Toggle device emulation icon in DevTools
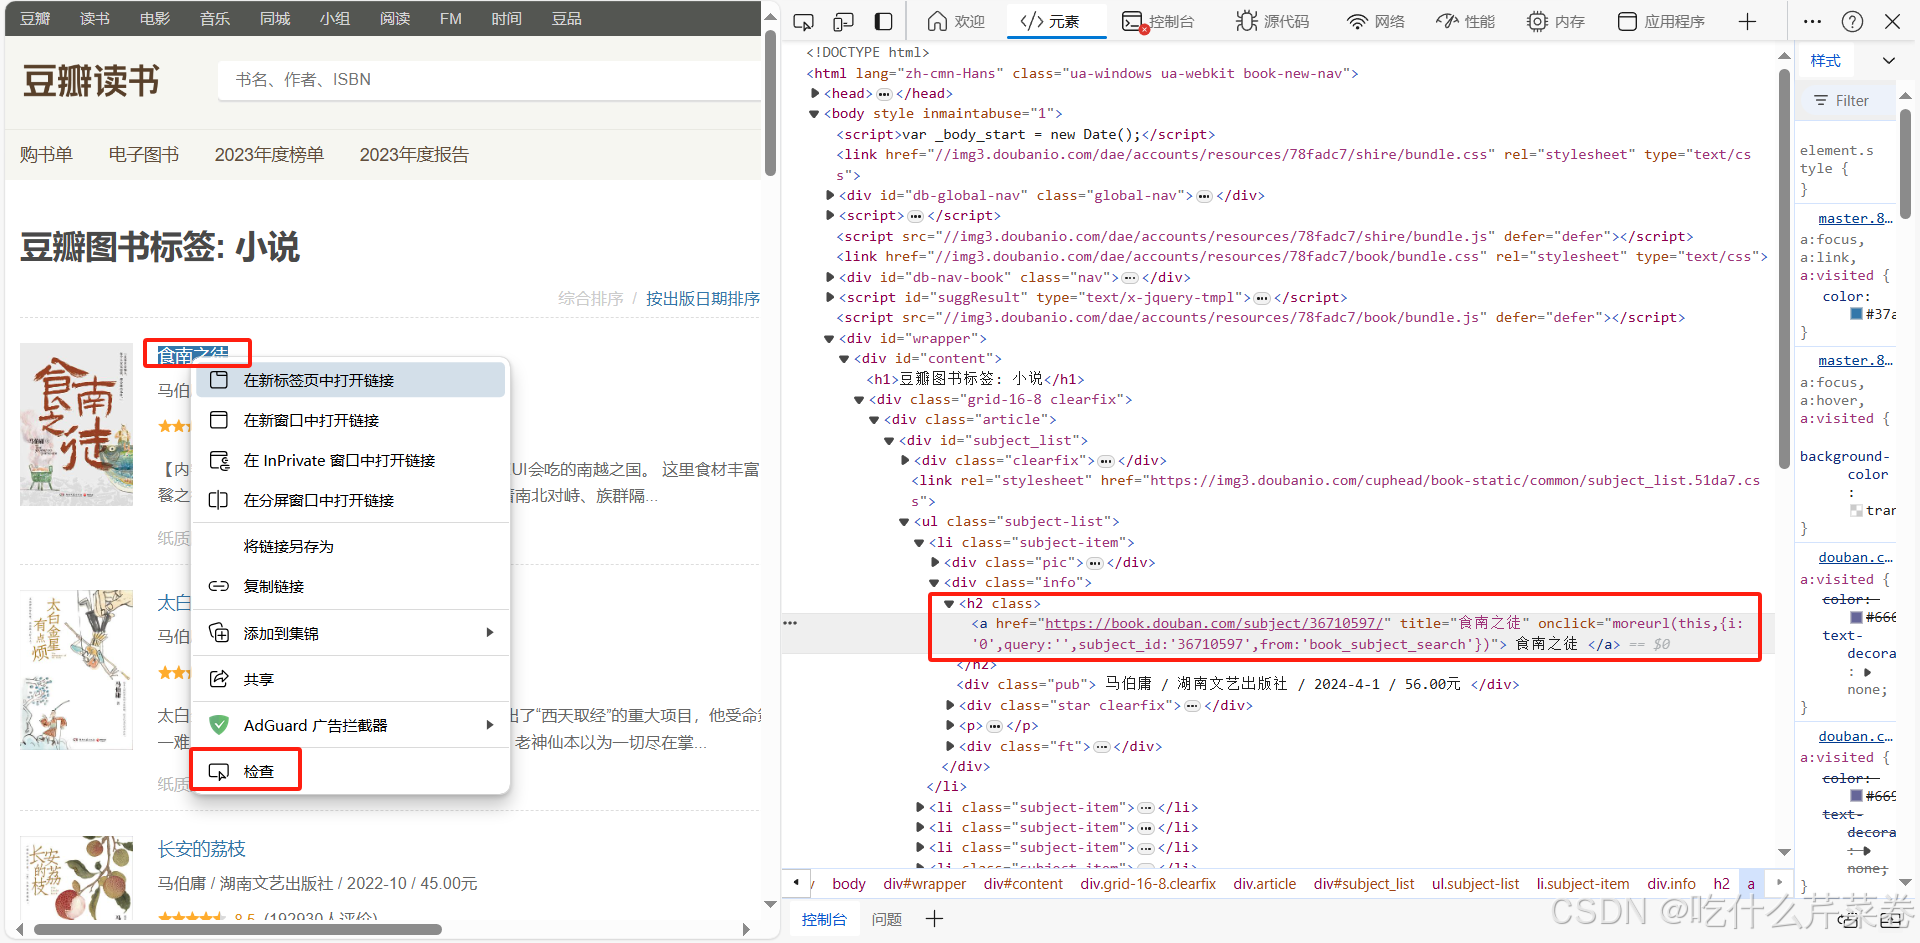Screen dimensions: 1920x943 point(843,21)
